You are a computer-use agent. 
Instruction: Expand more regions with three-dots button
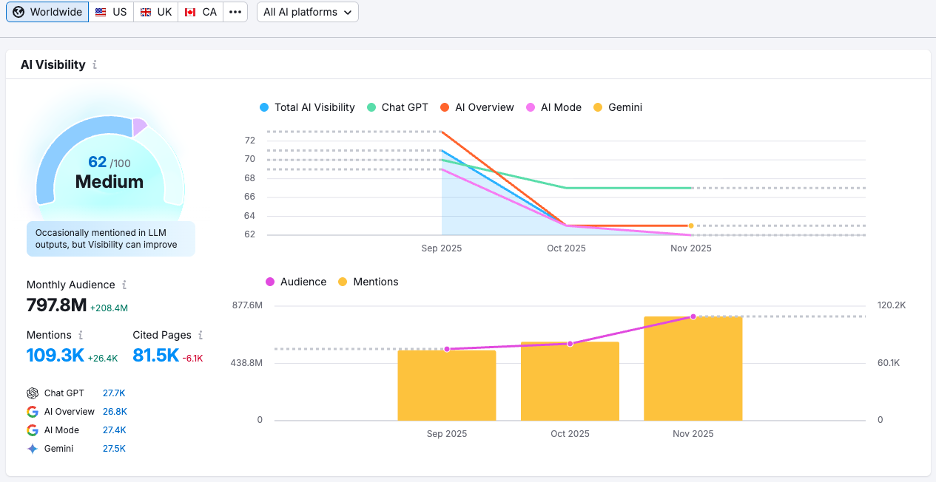pos(235,12)
